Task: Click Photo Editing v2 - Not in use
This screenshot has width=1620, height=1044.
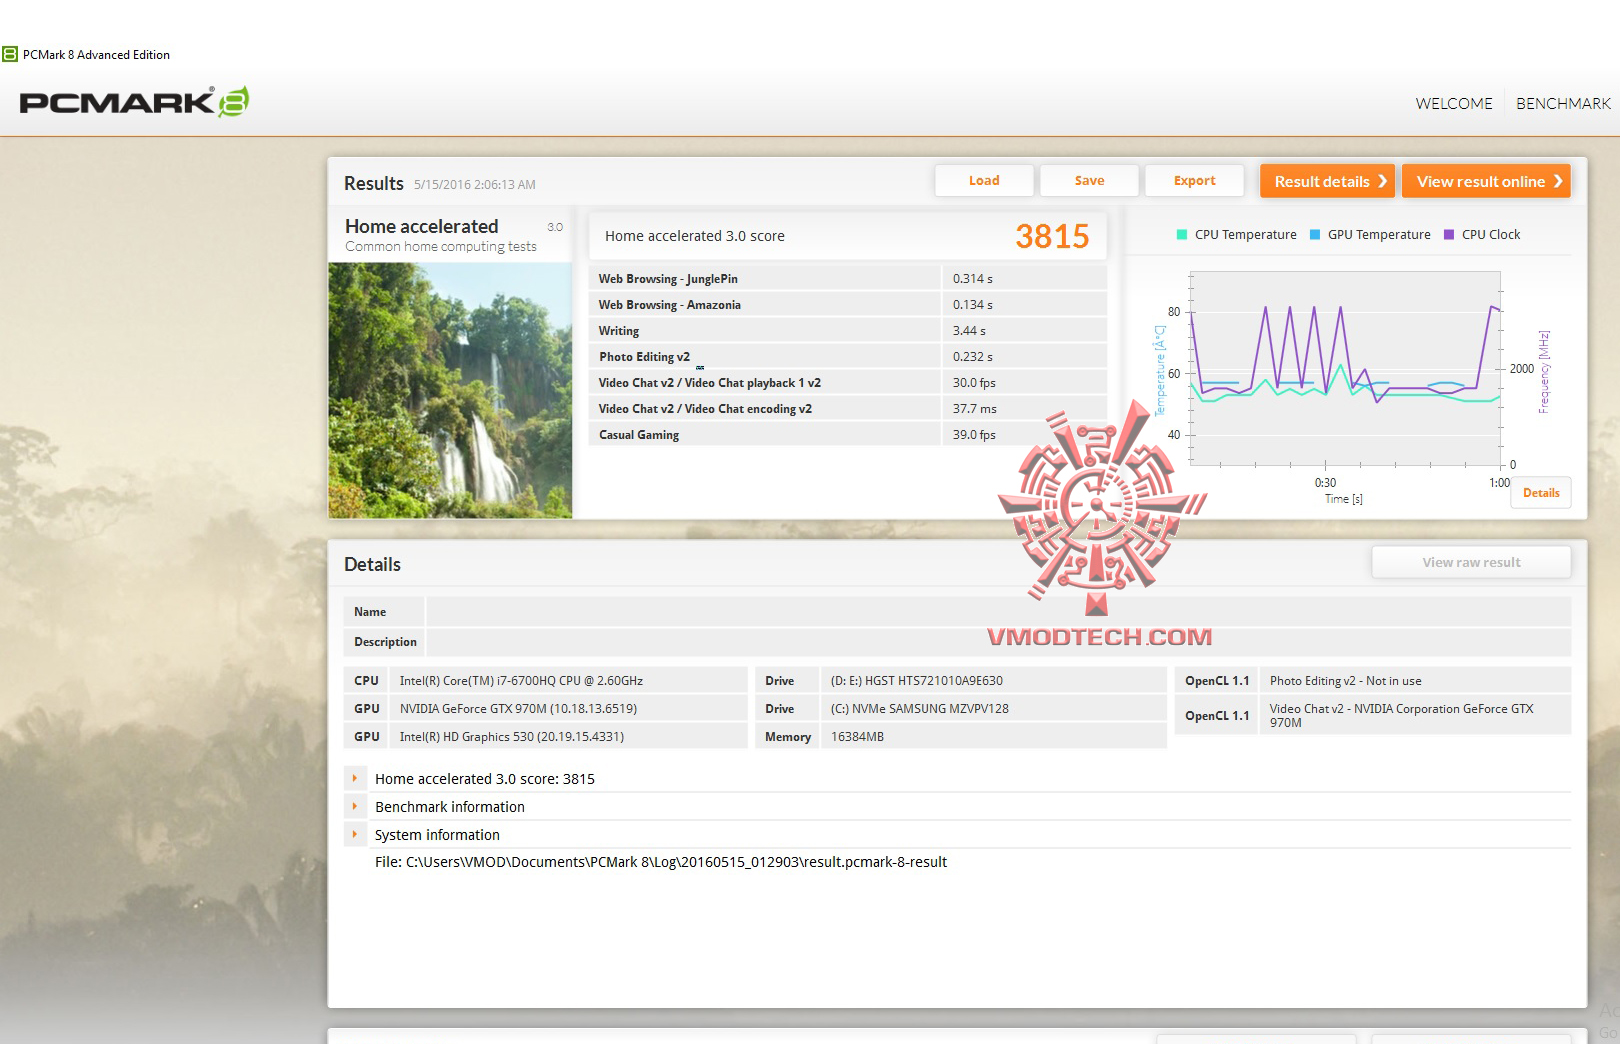Action: [1345, 681]
